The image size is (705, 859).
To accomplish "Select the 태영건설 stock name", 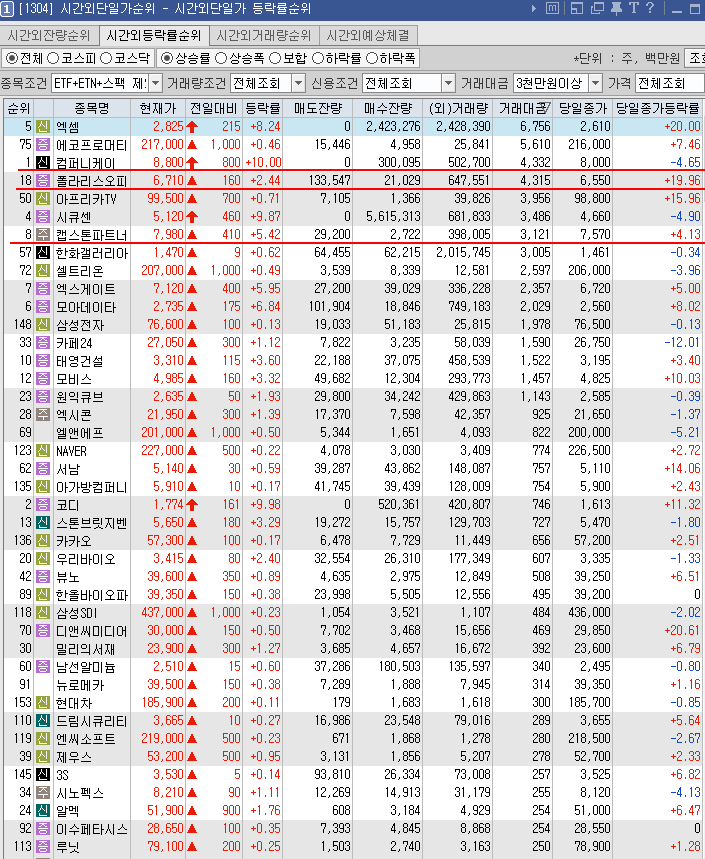I will (x=80, y=362).
